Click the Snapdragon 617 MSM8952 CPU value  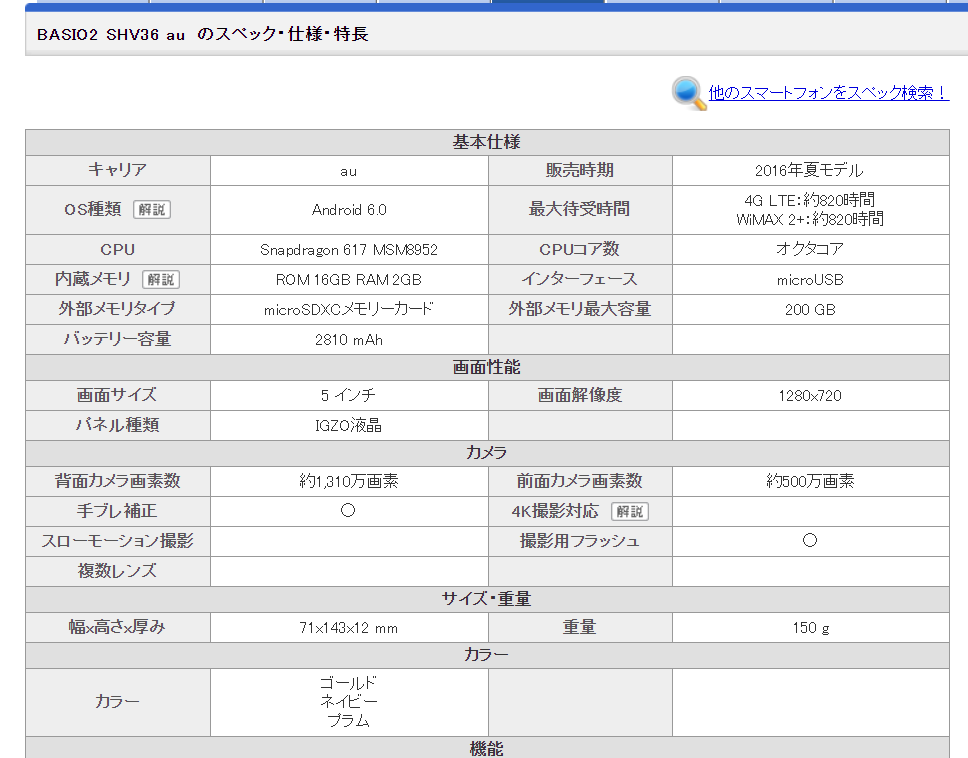(348, 250)
